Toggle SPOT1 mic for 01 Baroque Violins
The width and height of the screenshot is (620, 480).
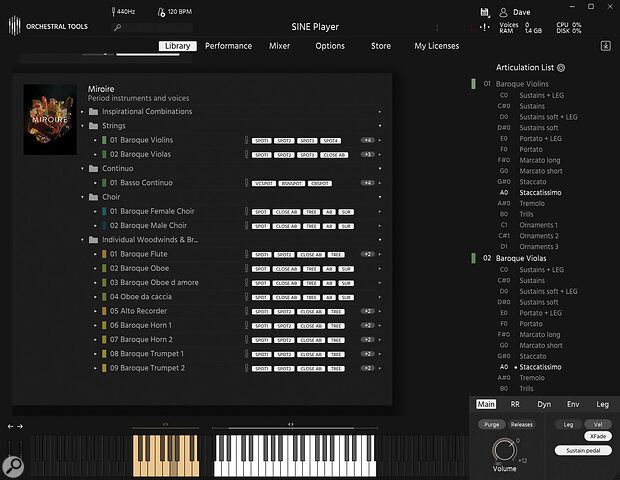(x=261, y=140)
